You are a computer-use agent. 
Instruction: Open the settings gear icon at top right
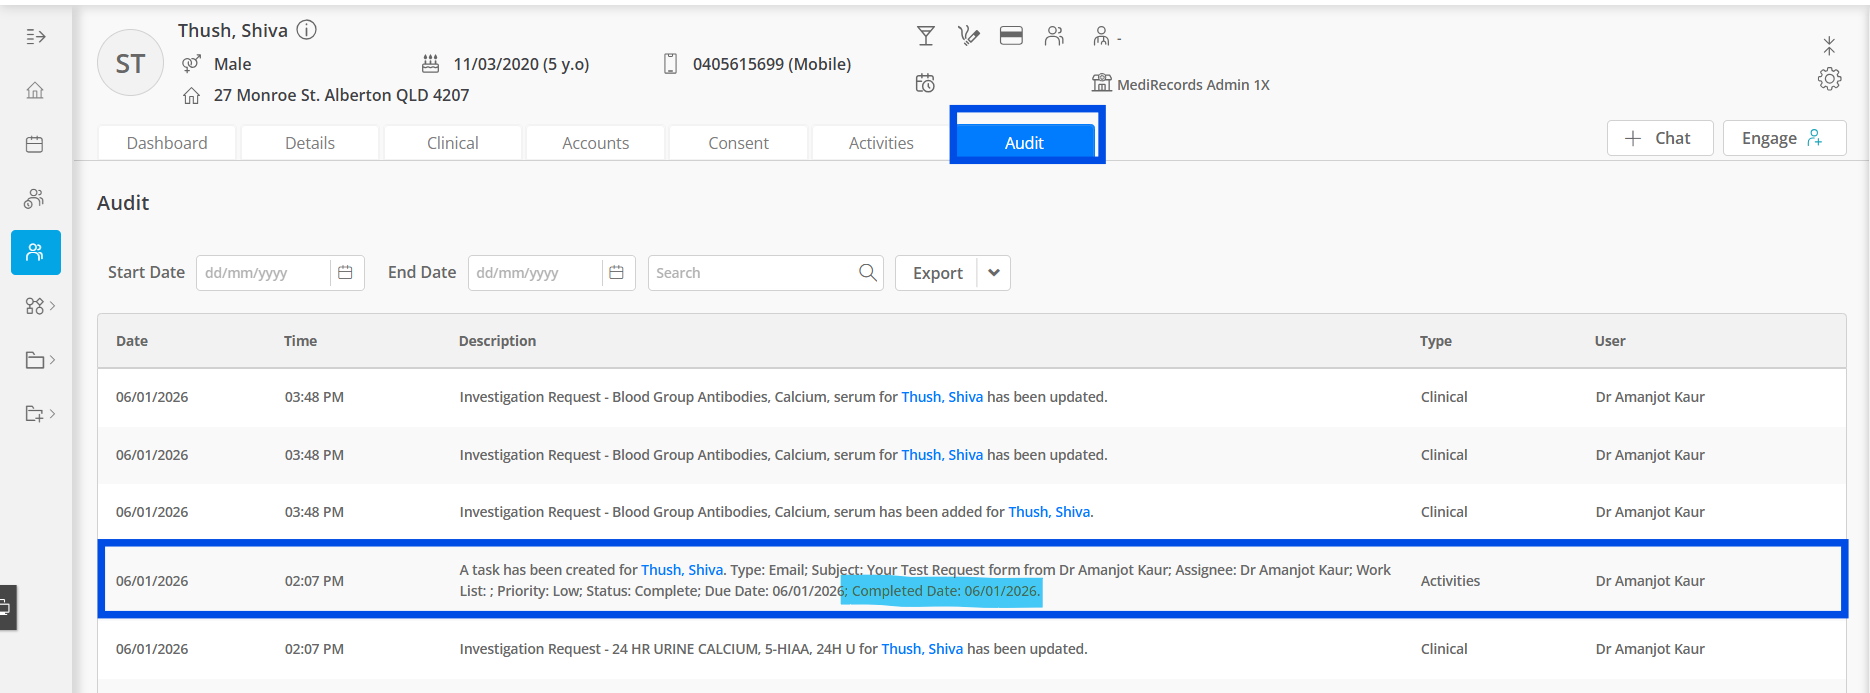click(1830, 79)
